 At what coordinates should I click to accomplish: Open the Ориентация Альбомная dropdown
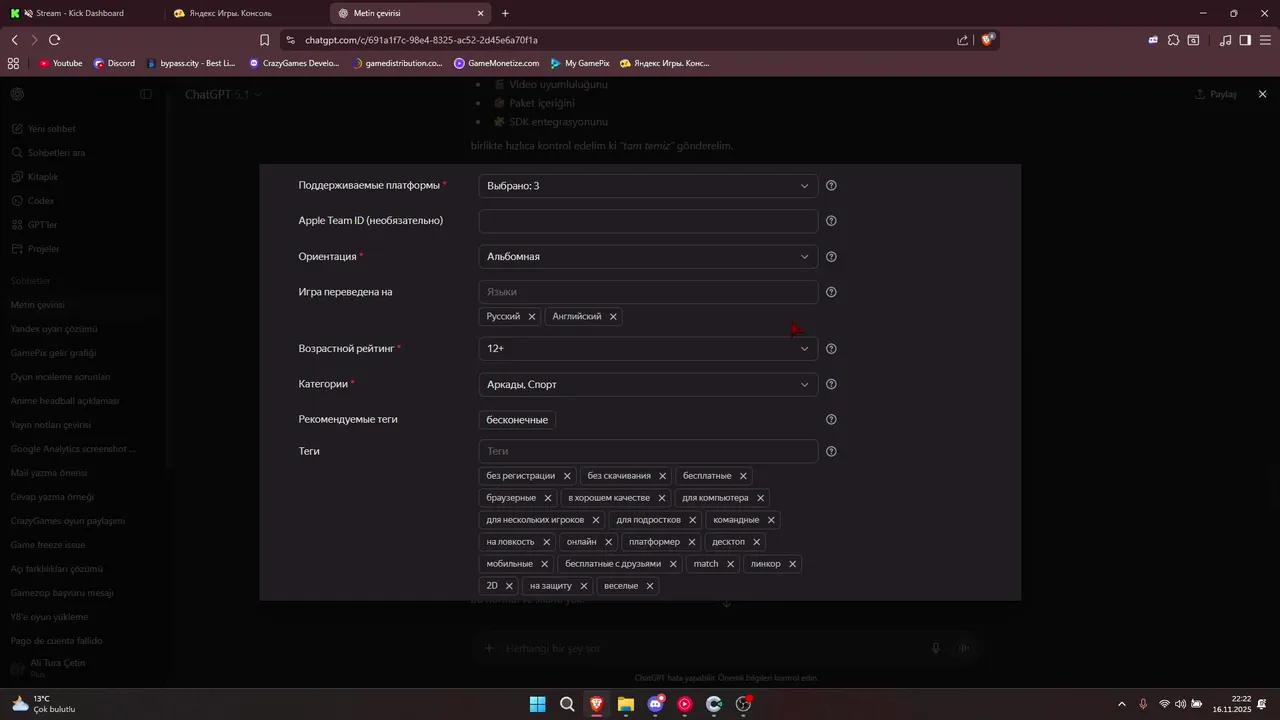coord(648,257)
